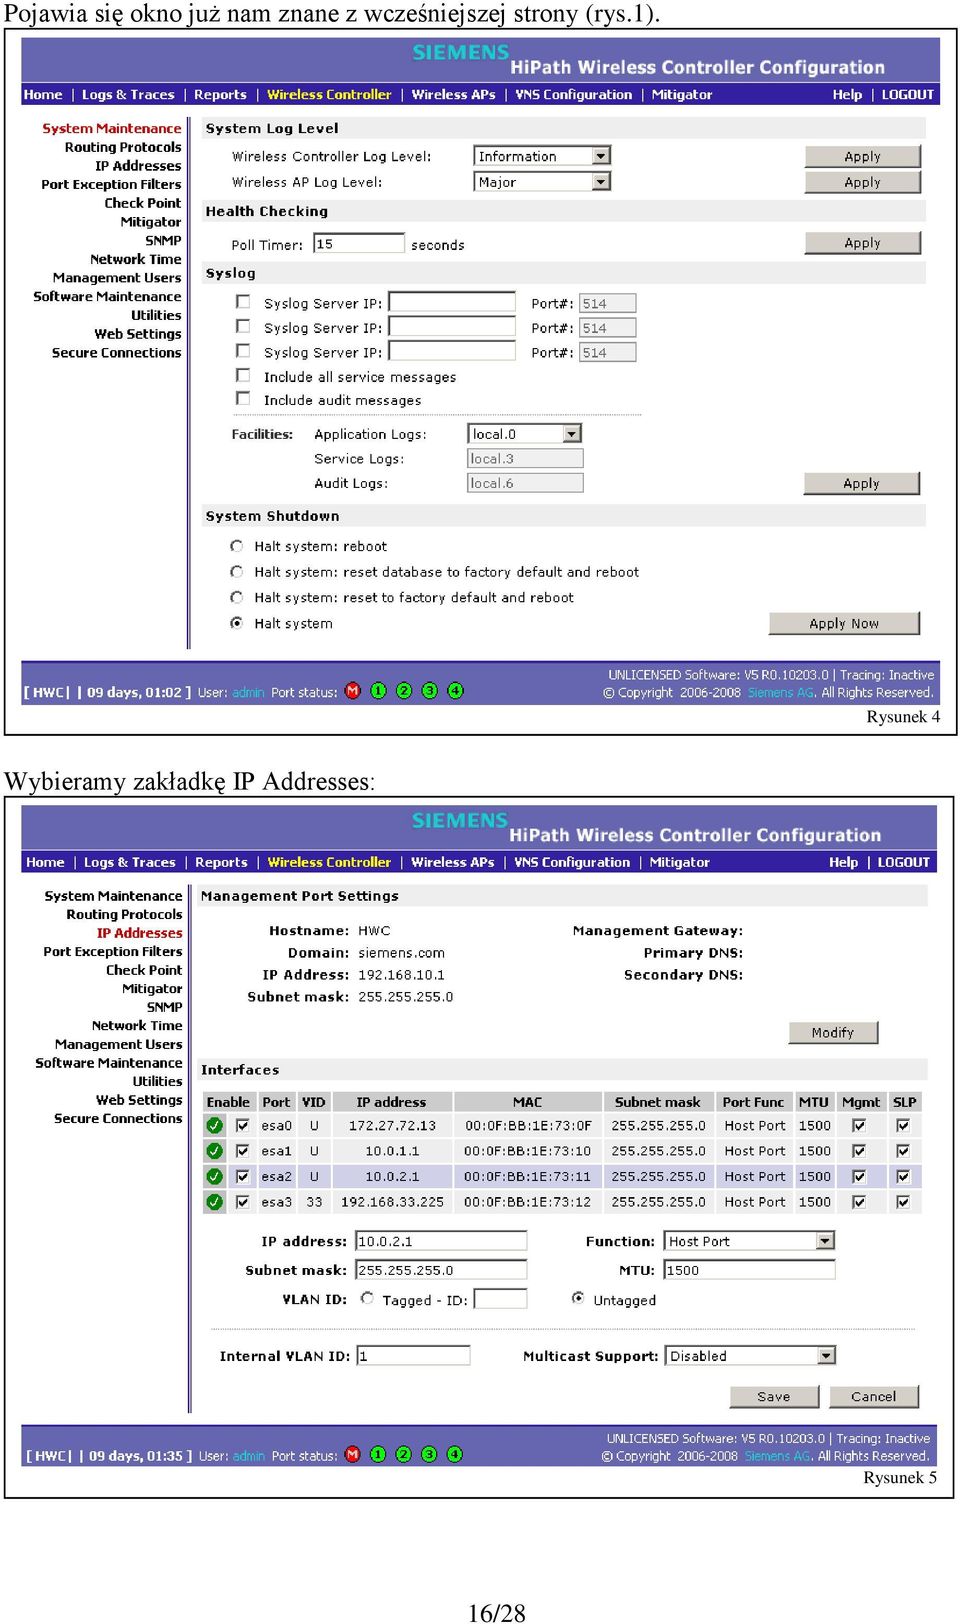Image resolution: width=960 pixels, height=1624 pixels.
Task: Open Secure Connections in lower sidebar
Action: click(118, 1118)
